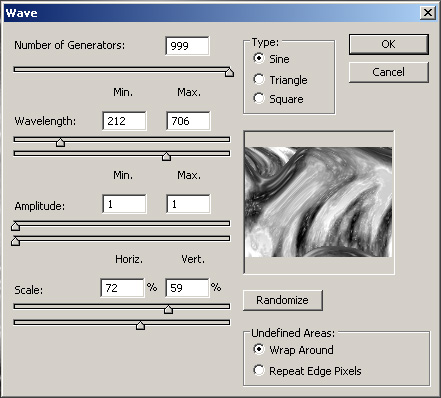Viewport: 441px width, 398px height.
Task: Click the Wavelength minimum slider handle
Action: click(60, 142)
